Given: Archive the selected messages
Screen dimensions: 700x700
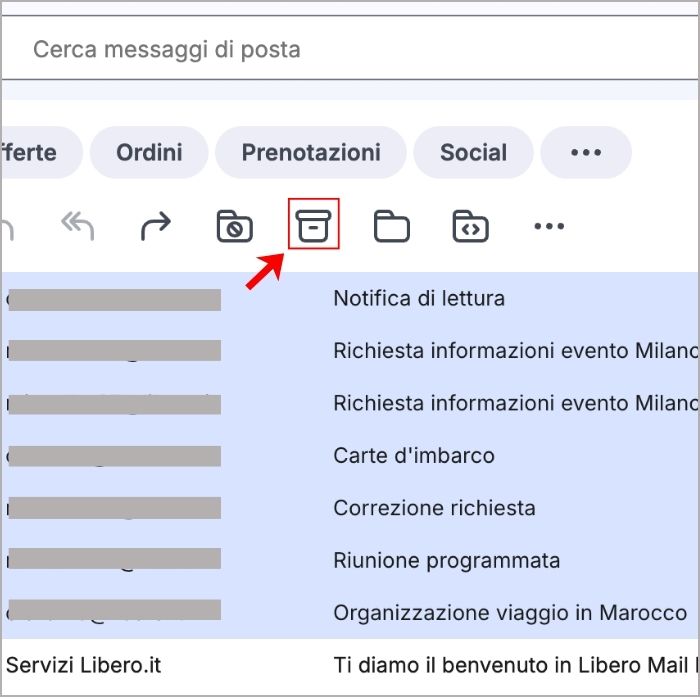Looking at the screenshot, I should tap(313, 225).
